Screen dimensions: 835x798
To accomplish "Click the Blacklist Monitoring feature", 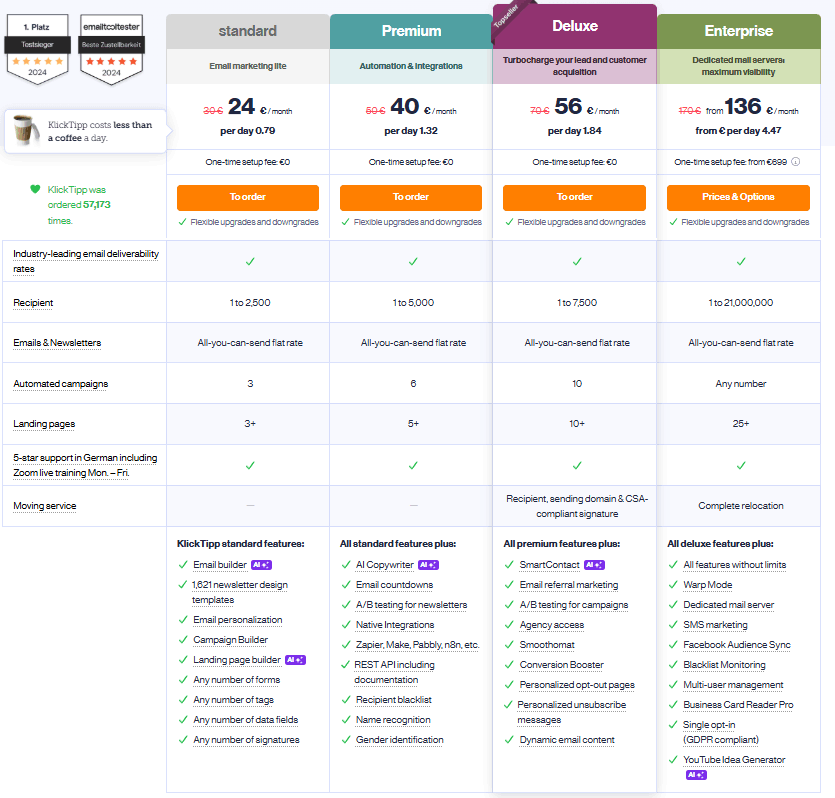I will 724,665.
